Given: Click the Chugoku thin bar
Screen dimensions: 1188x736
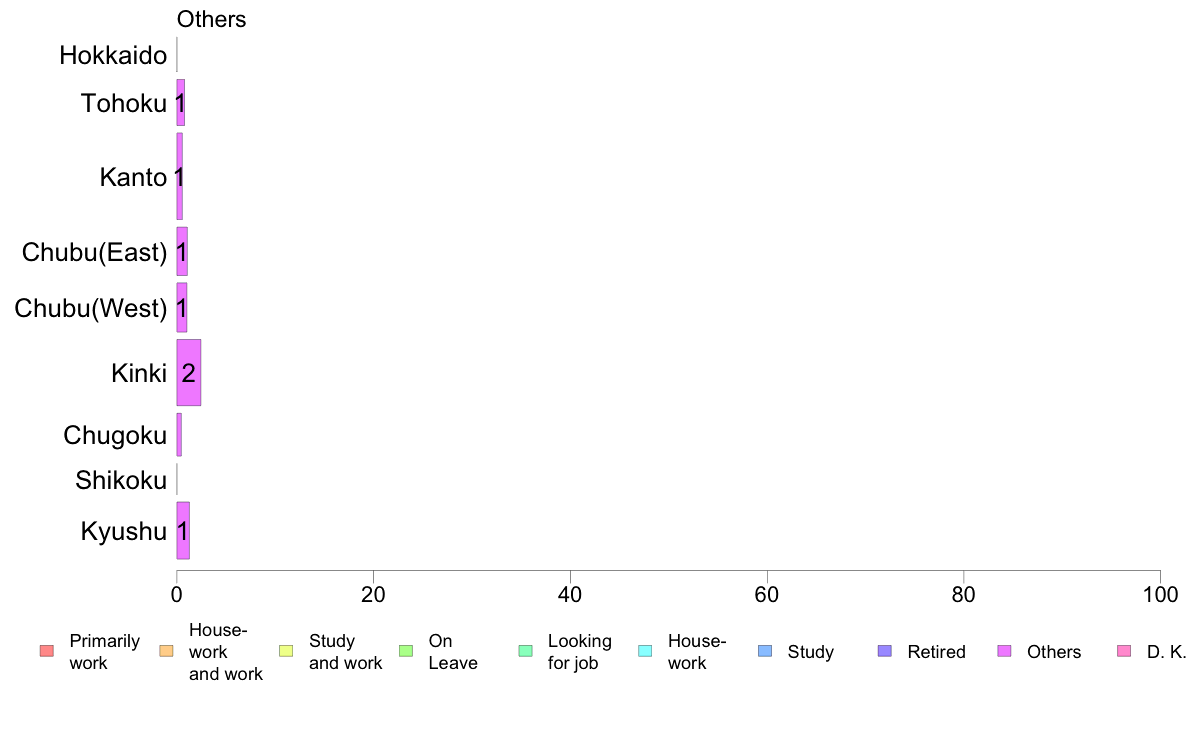Looking at the screenshot, I should [x=179, y=435].
